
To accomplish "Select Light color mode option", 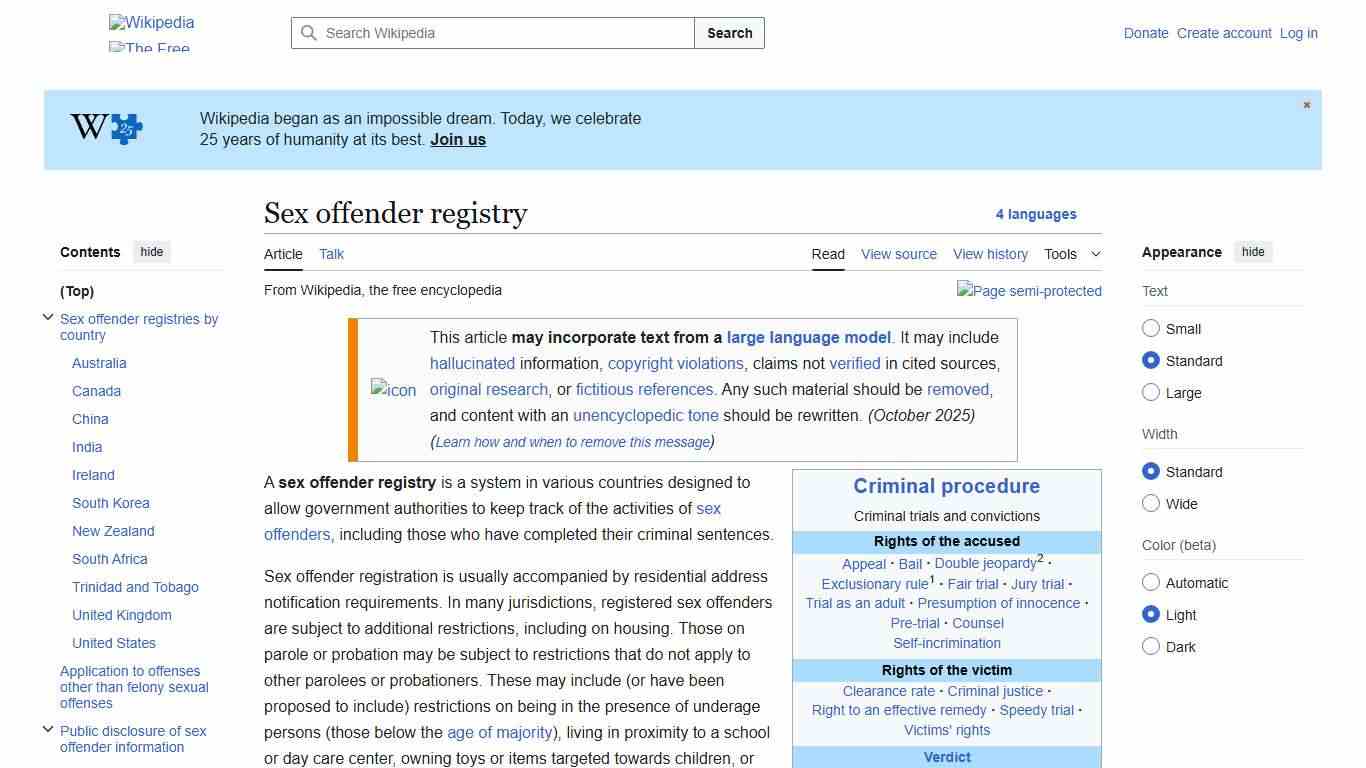I will [x=1151, y=614].
